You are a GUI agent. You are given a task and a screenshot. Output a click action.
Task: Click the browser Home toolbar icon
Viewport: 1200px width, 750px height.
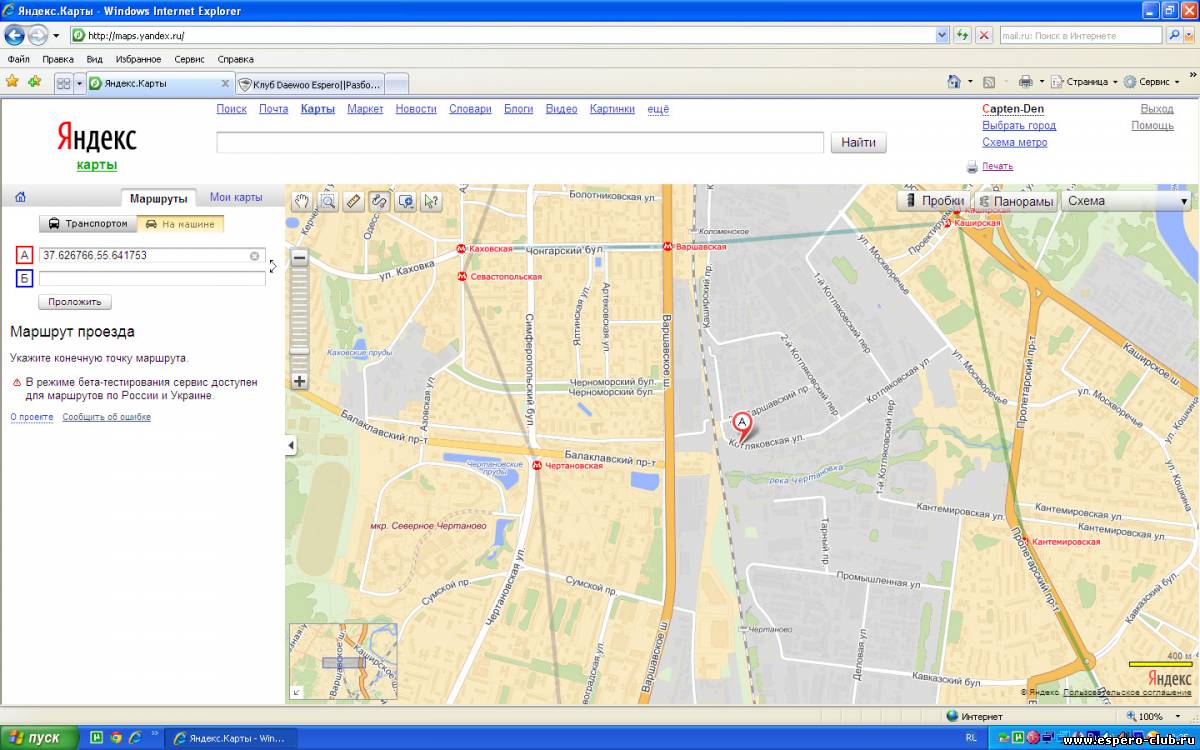[954, 82]
